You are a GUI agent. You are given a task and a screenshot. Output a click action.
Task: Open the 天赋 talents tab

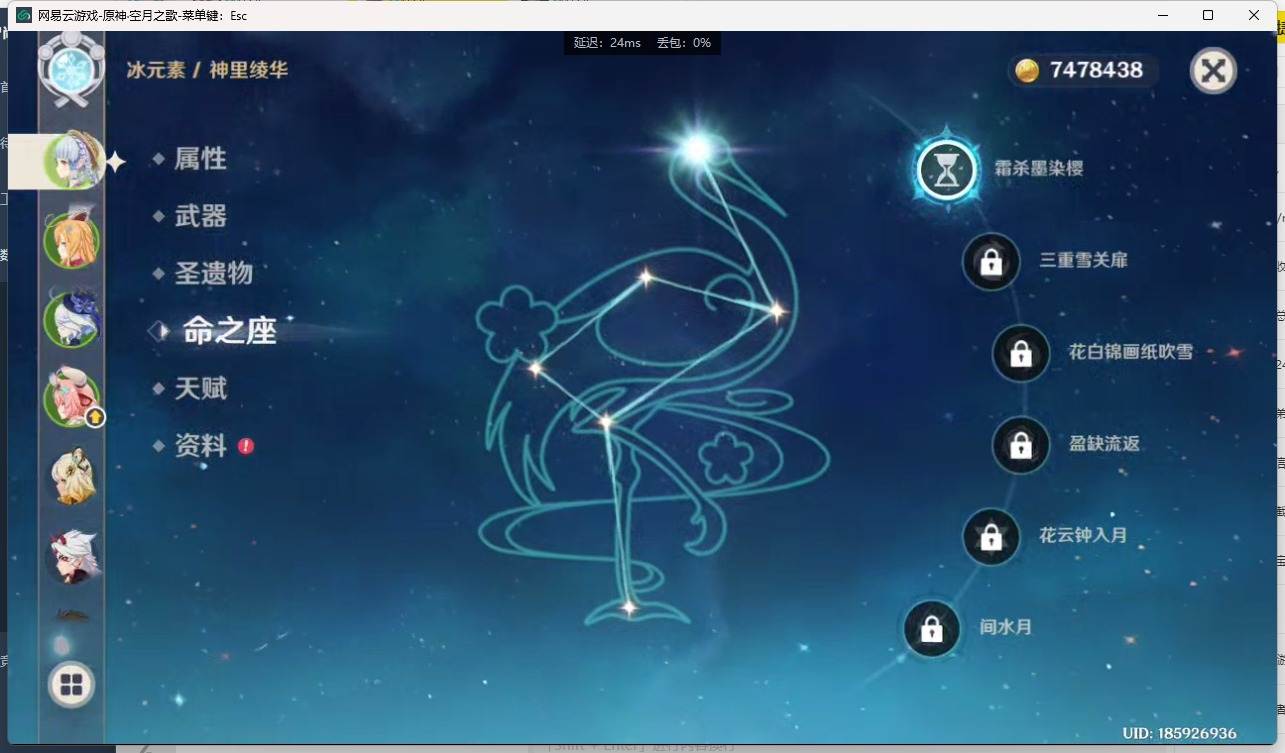coord(200,388)
